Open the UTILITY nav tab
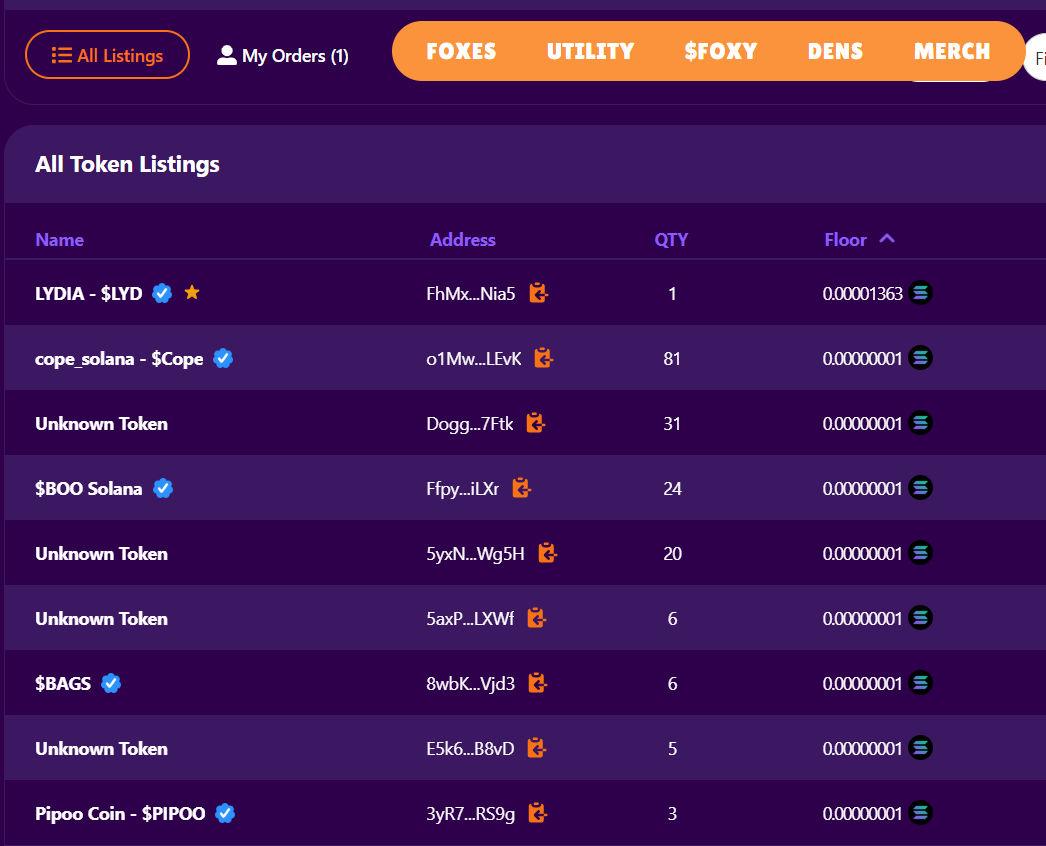Screen dimensions: 1046x846 pyautogui.click(x=590, y=51)
